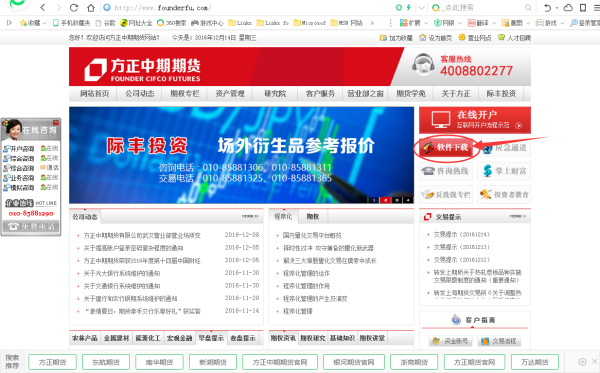This screenshot has width=600, height=373.
Task: Click the undo close-tab arrow icon
Action: (x=548, y=8)
